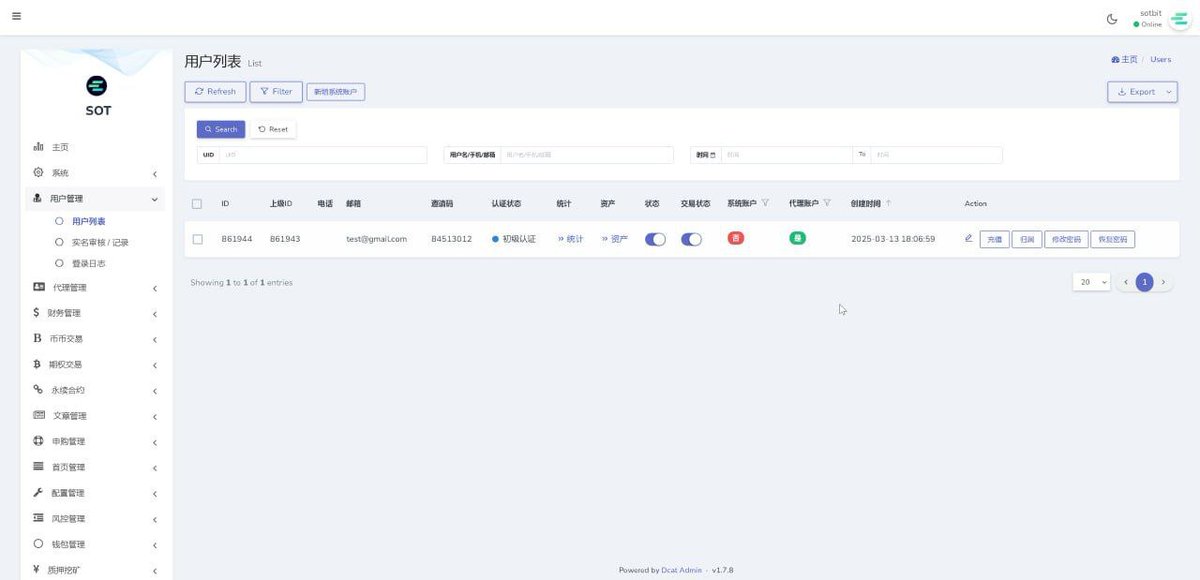Click 修改密码 button for user 861944
The width and height of the screenshot is (1200, 580).
tap(1065, 240)
